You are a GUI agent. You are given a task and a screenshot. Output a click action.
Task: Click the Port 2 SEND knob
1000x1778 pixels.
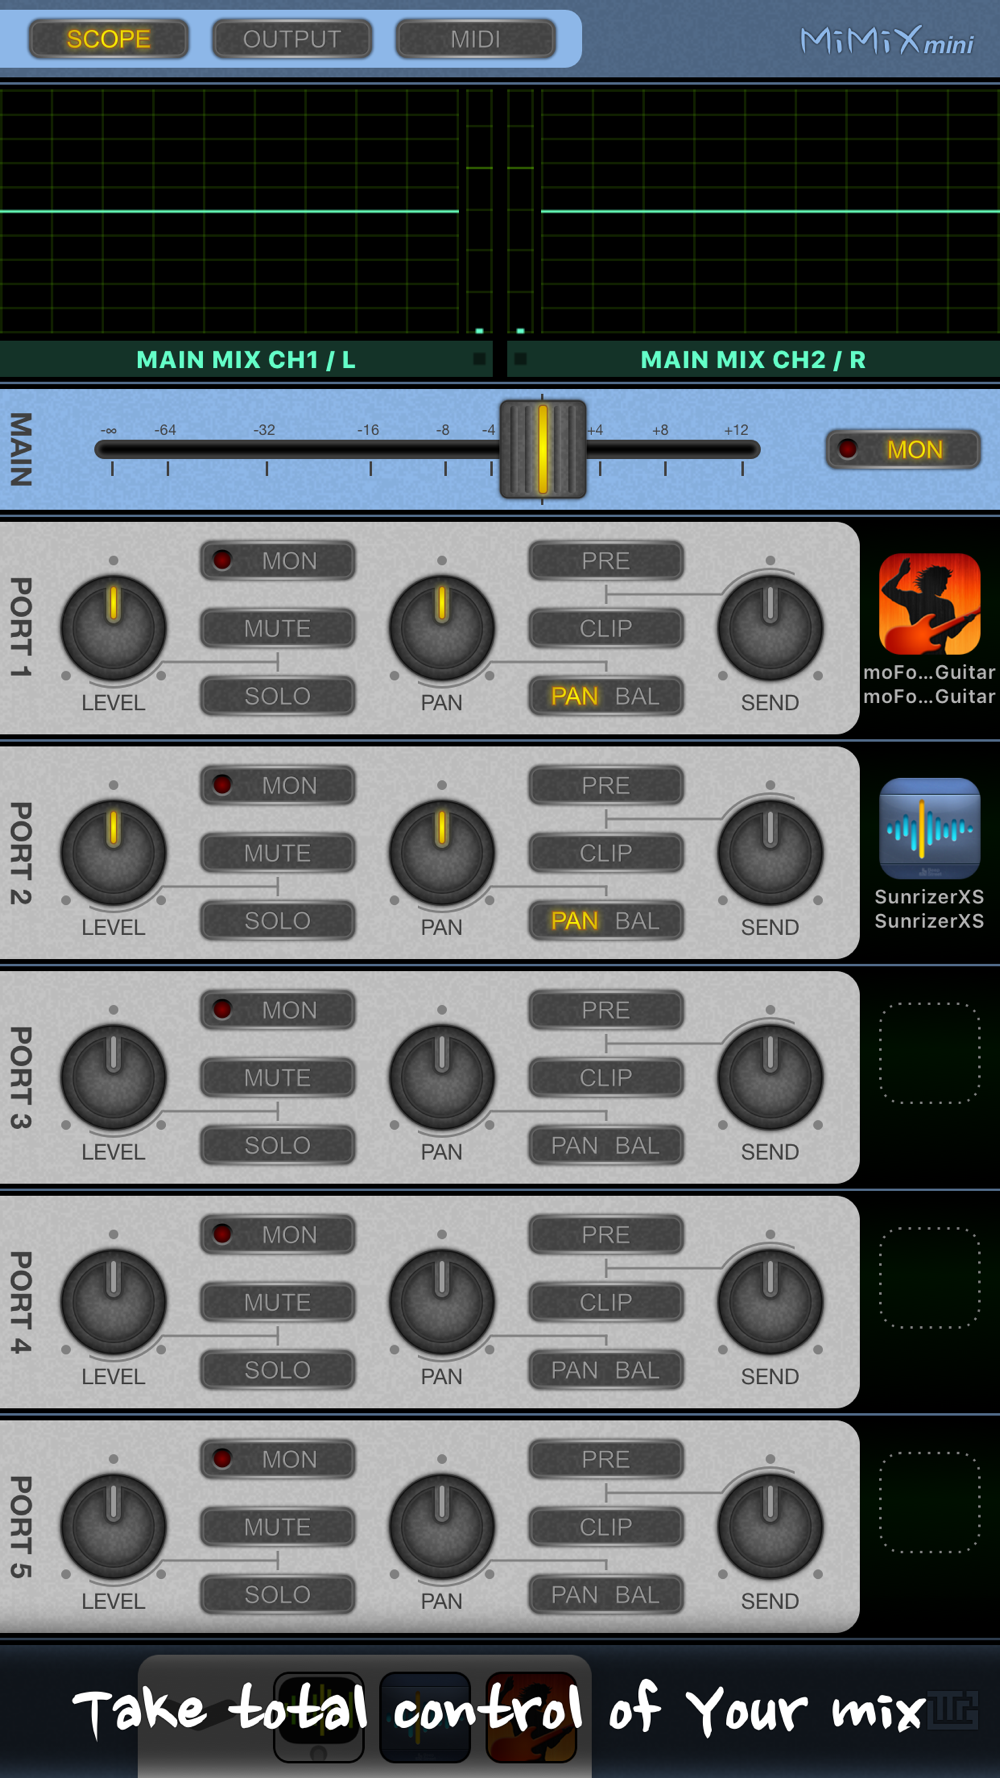[770, 854]
